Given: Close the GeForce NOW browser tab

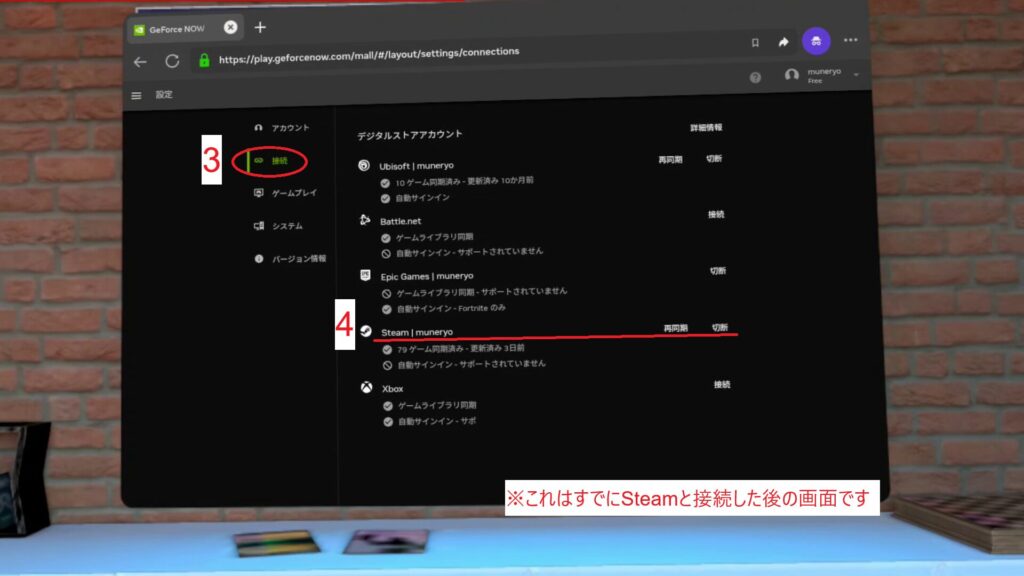Looking at the screenshot, I should click(231, 27).
